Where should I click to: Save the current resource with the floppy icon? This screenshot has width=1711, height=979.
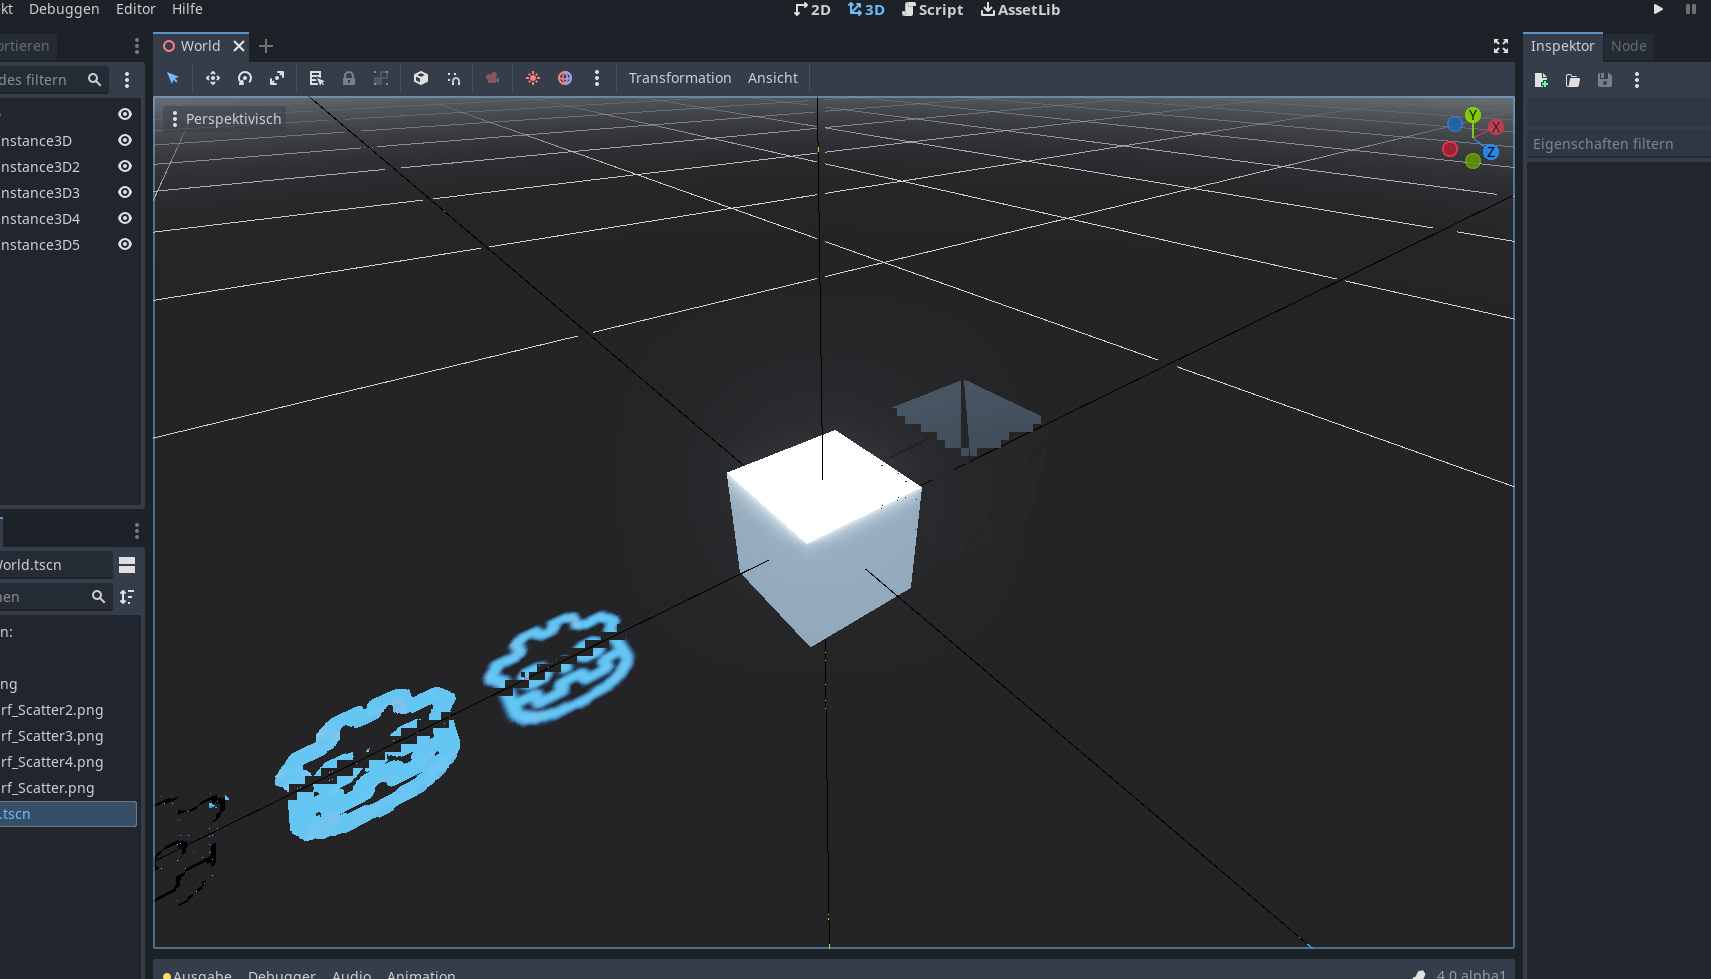pyautogui.click(x=1605, y=80)
